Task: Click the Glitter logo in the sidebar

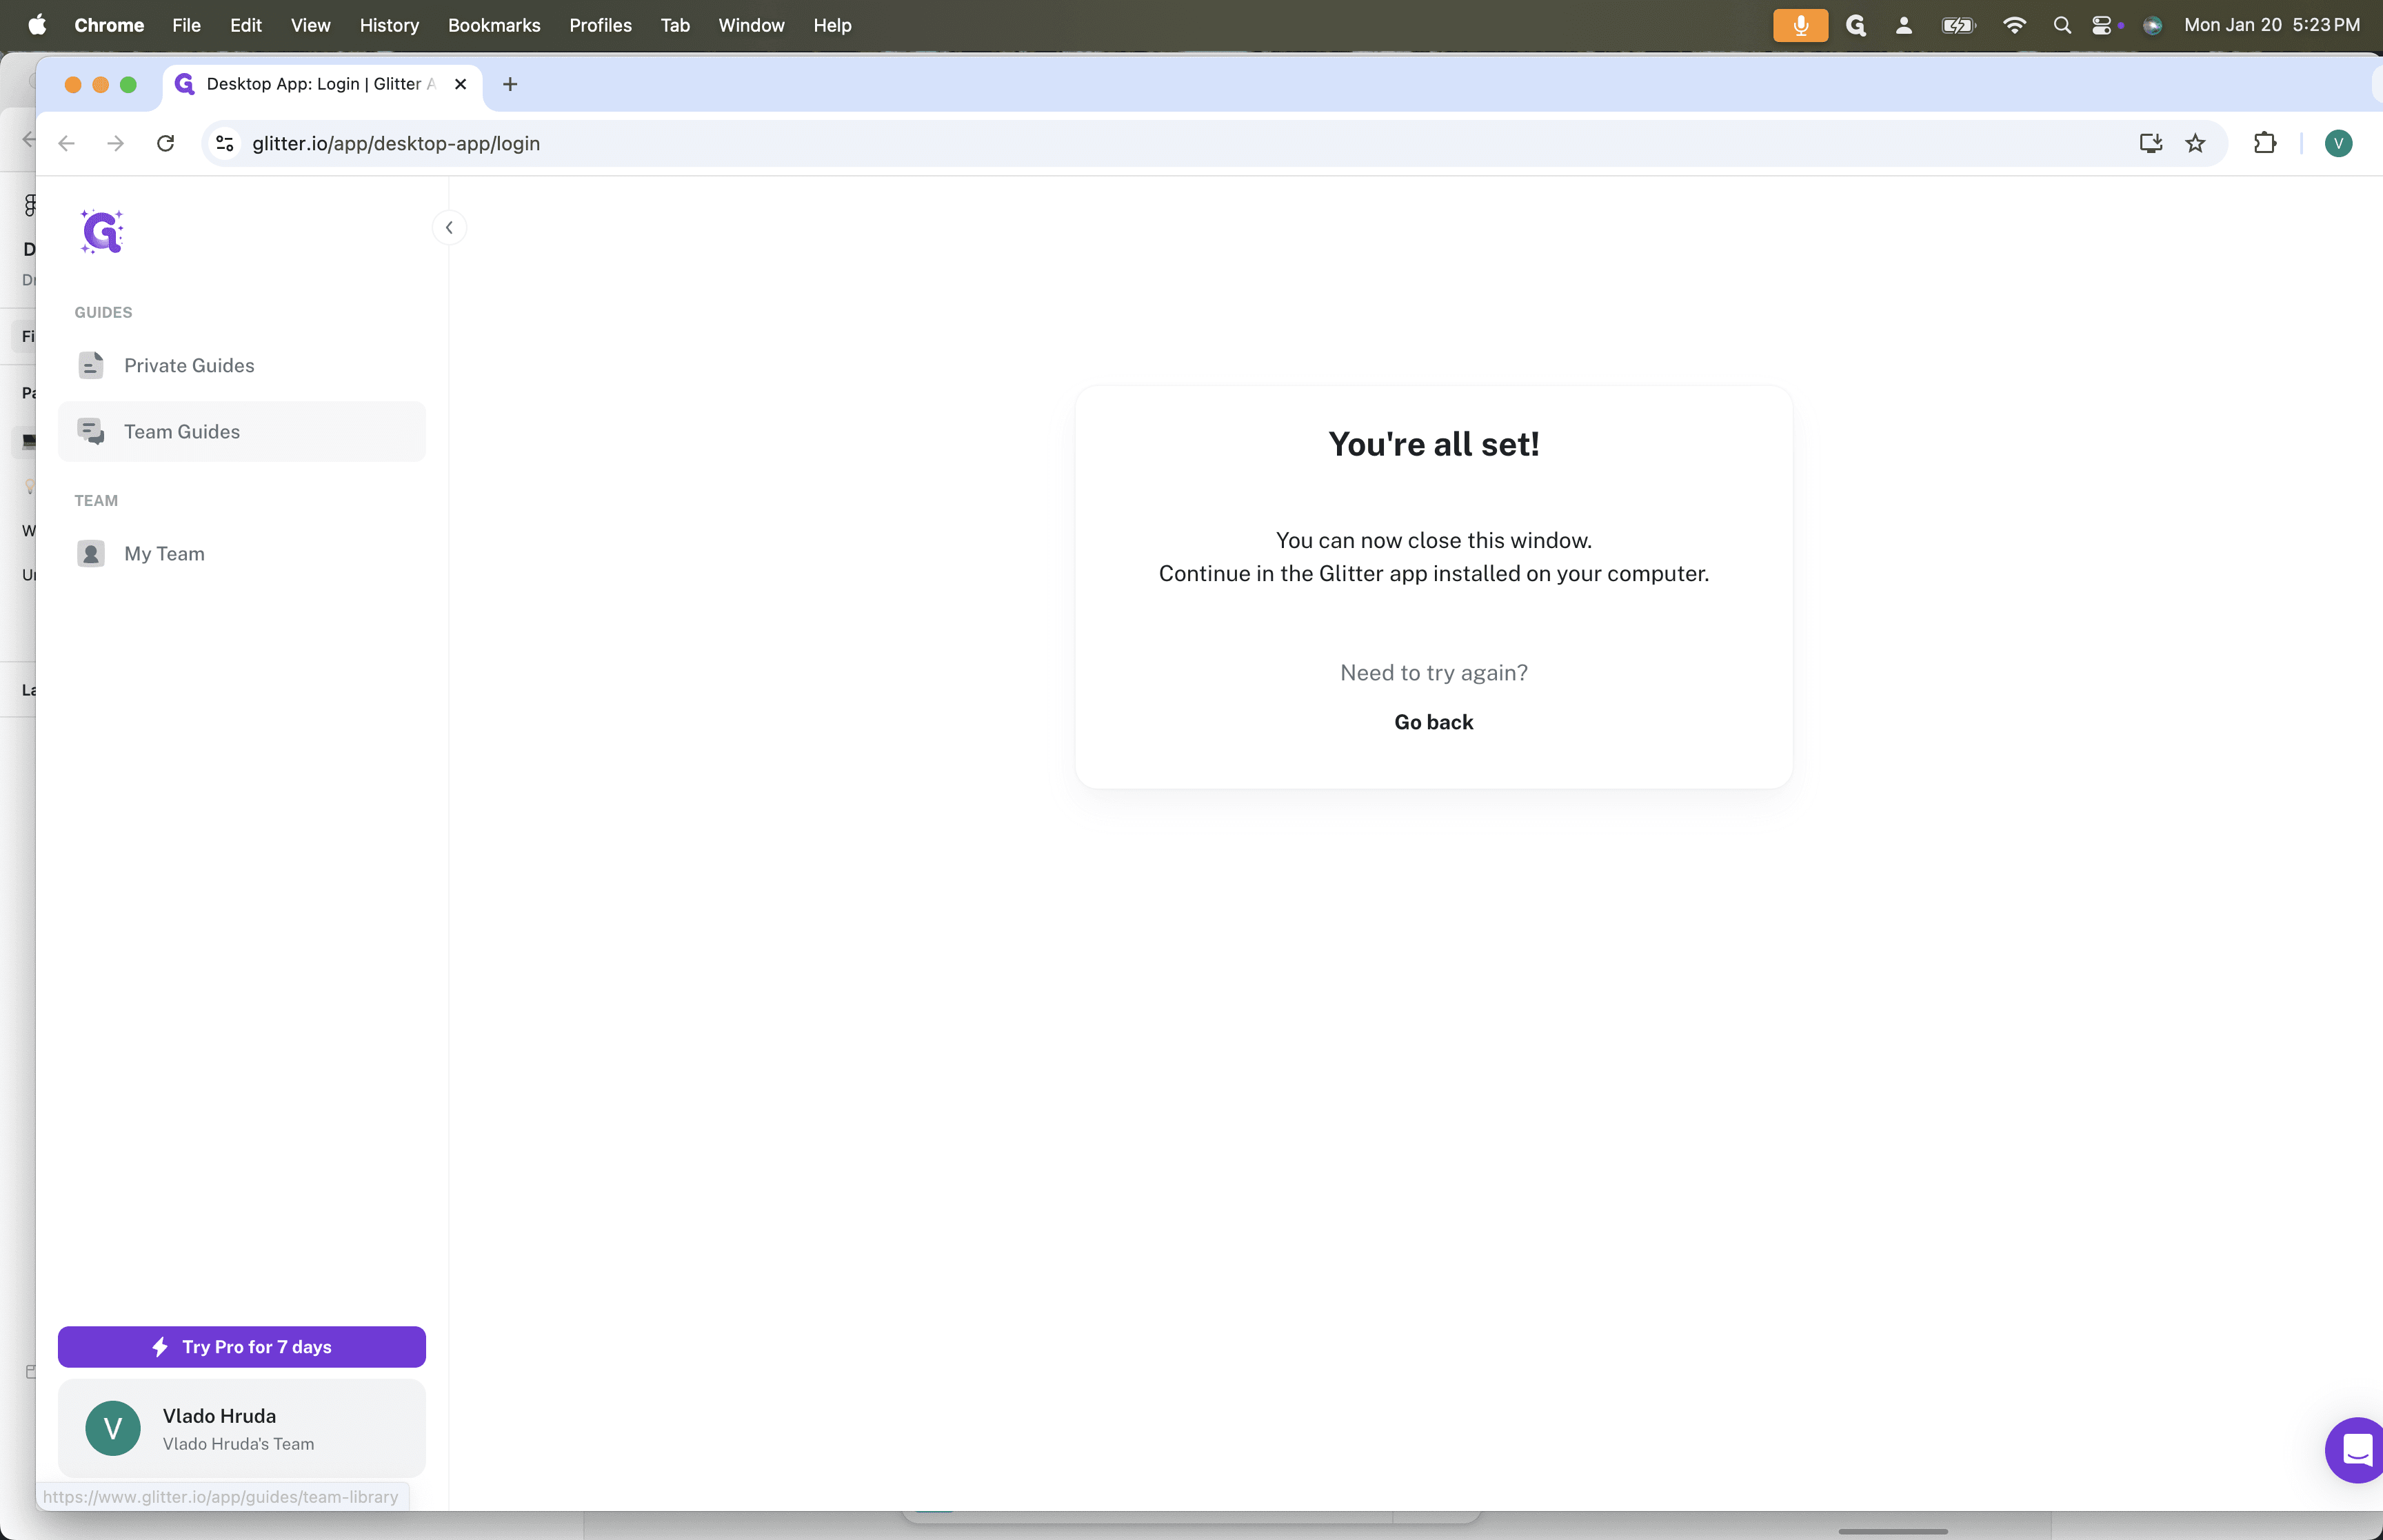Action: pyautogui.click(x=102, y=232)
